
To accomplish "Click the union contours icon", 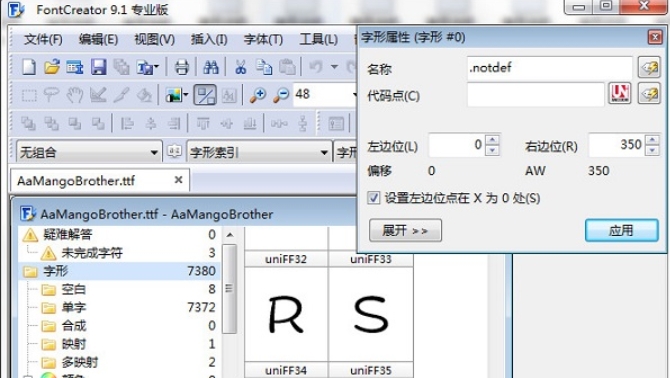I will click(x=29, y=123).
